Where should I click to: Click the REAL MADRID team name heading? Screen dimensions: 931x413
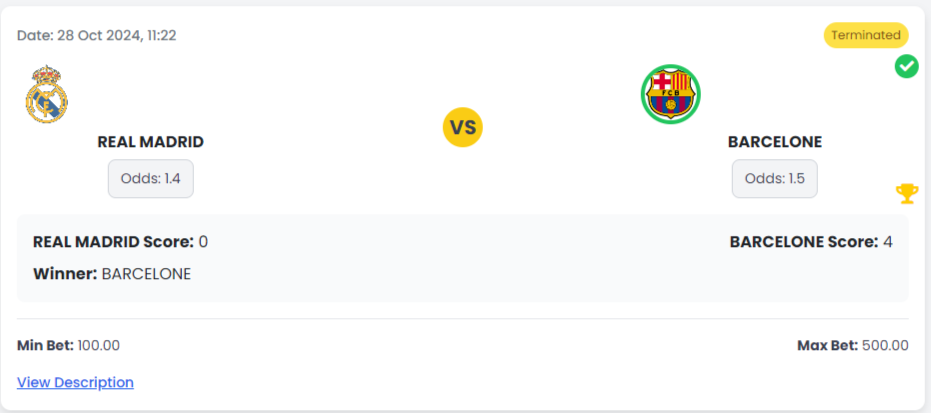[150, 142]
